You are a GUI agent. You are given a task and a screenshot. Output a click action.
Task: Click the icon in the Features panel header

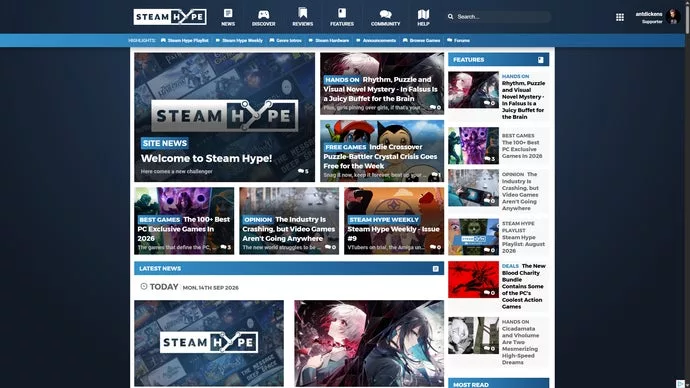click(540, 60)
